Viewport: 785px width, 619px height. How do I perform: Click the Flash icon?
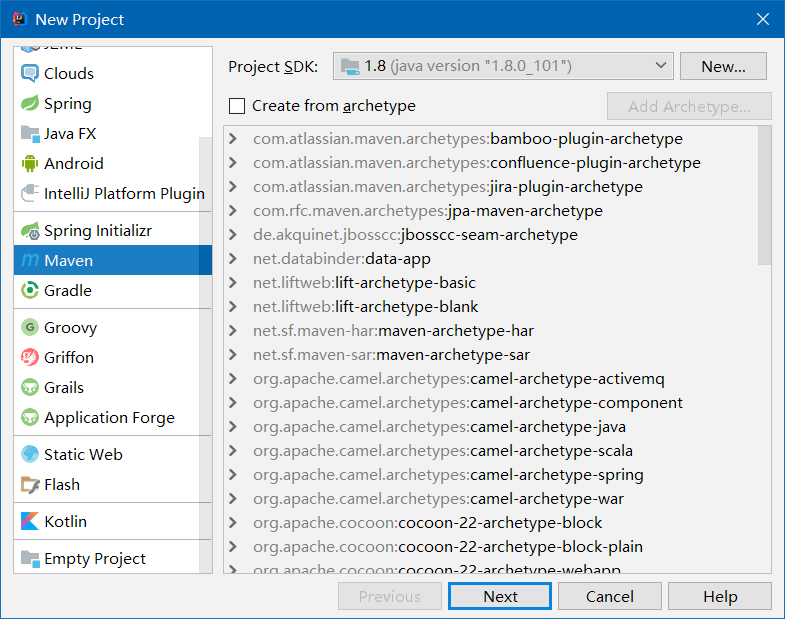pos(30,484)
